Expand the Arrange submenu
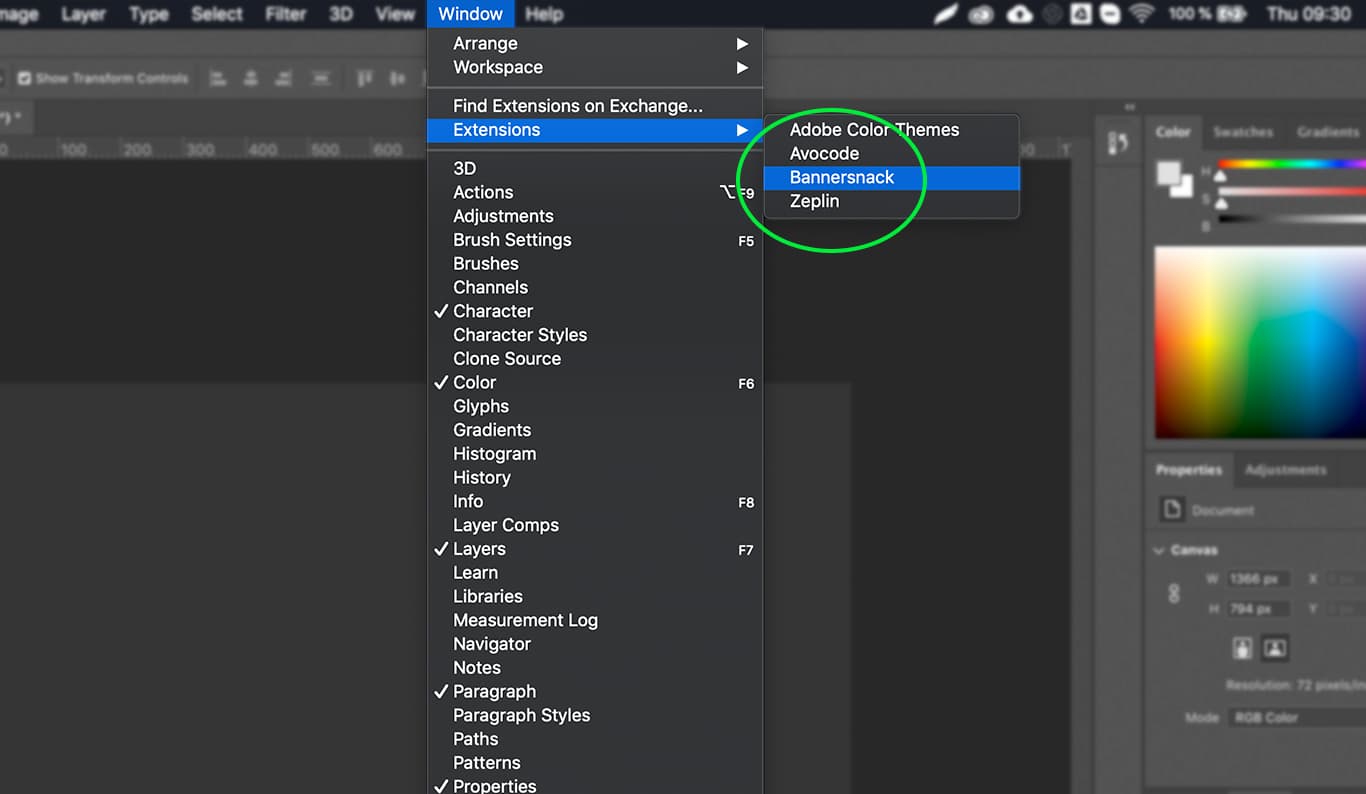The height and width of the screenshot is (794, 1366). (595, 43)
